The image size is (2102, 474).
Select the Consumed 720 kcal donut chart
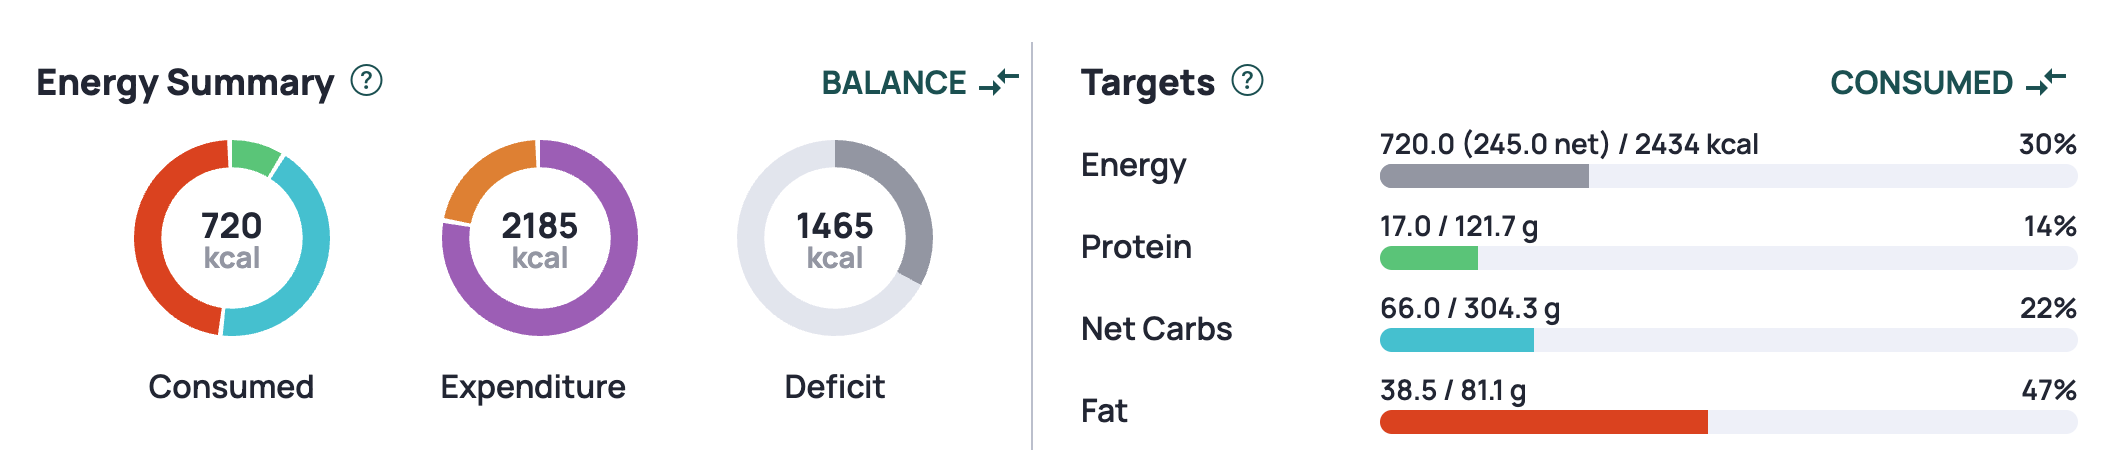click(232, 238)
